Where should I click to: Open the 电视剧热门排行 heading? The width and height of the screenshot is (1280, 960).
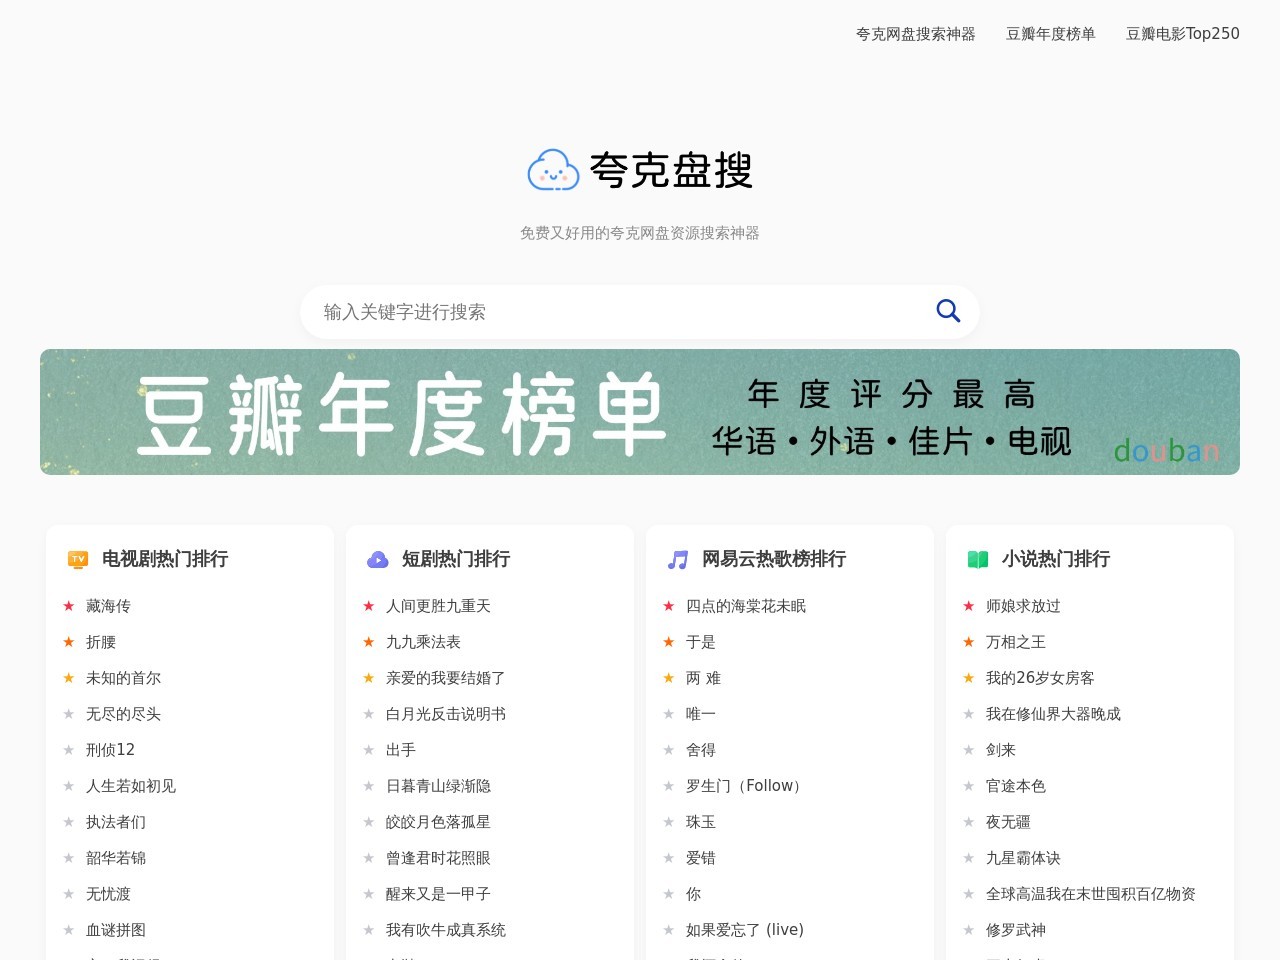pyautogui.click(x=165, y=559)
